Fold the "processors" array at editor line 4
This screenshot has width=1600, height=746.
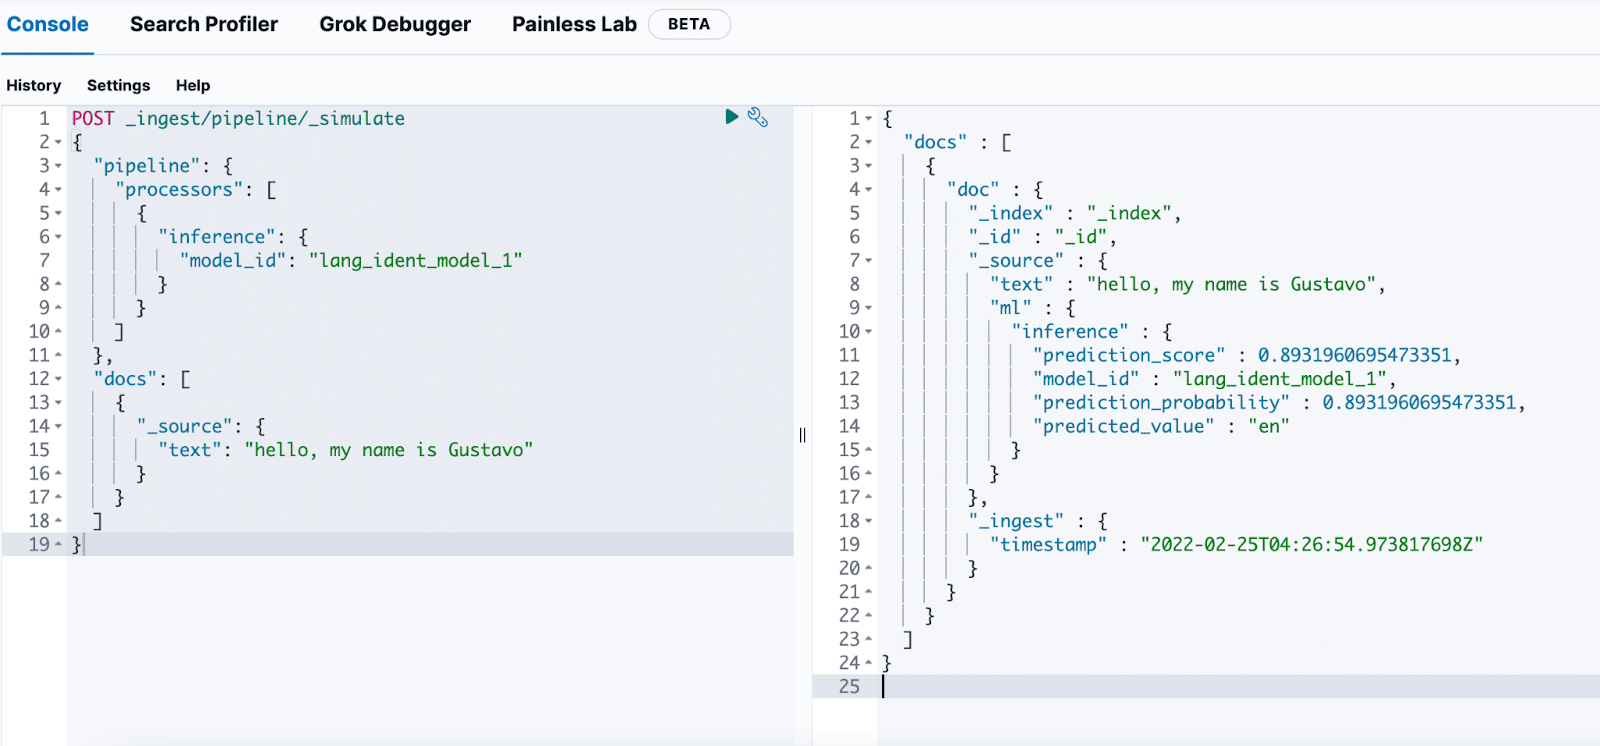(x=59, y=190)
